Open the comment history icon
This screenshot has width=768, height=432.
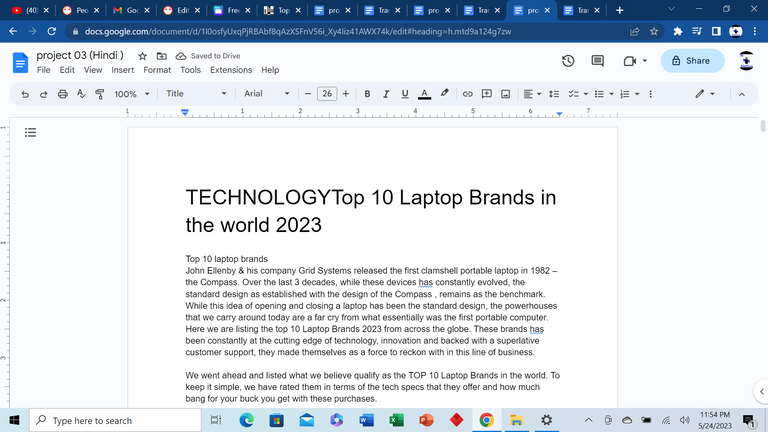click(598, 61)
